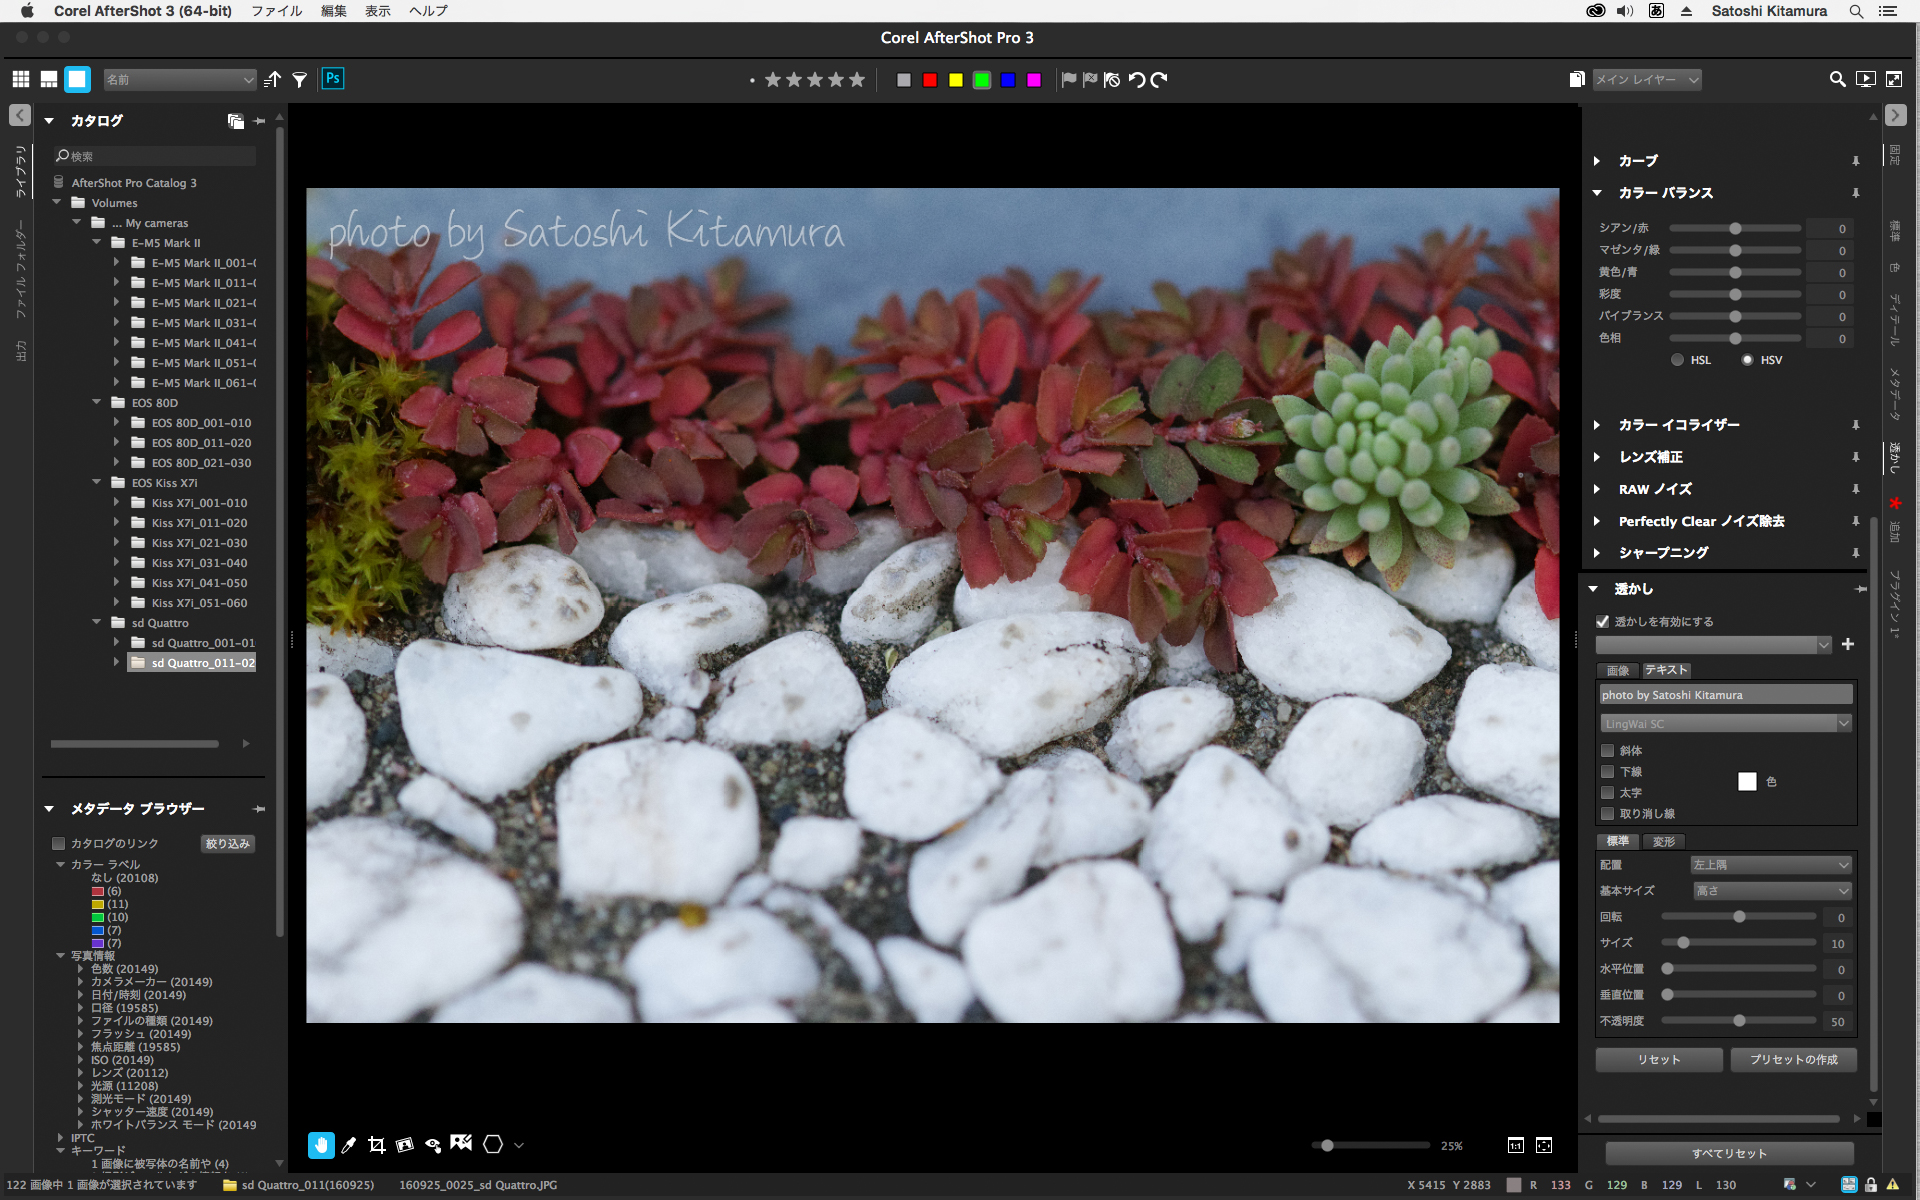Viewport: 1920px width, 1200px height.
Task: Open the ファイル menu
Action: click(277, 11)
